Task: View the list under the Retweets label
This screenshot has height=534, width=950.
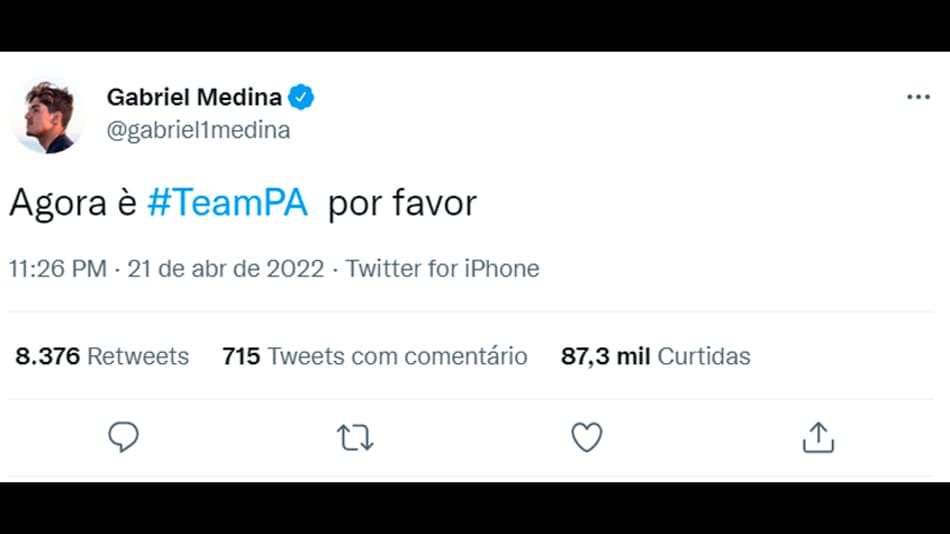Action: click(x=138, y=356)
